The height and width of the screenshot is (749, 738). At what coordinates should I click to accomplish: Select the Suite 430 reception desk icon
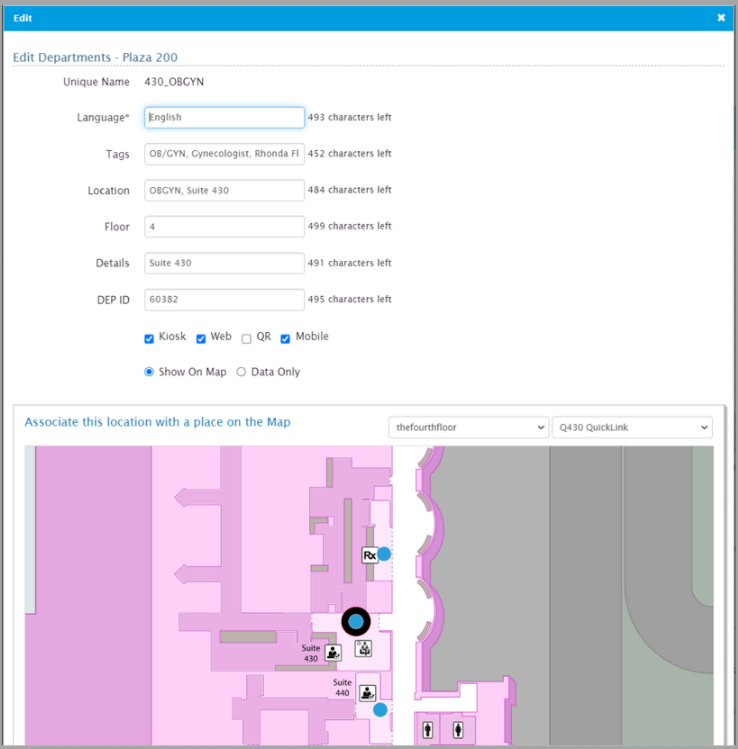click(333, 653)
